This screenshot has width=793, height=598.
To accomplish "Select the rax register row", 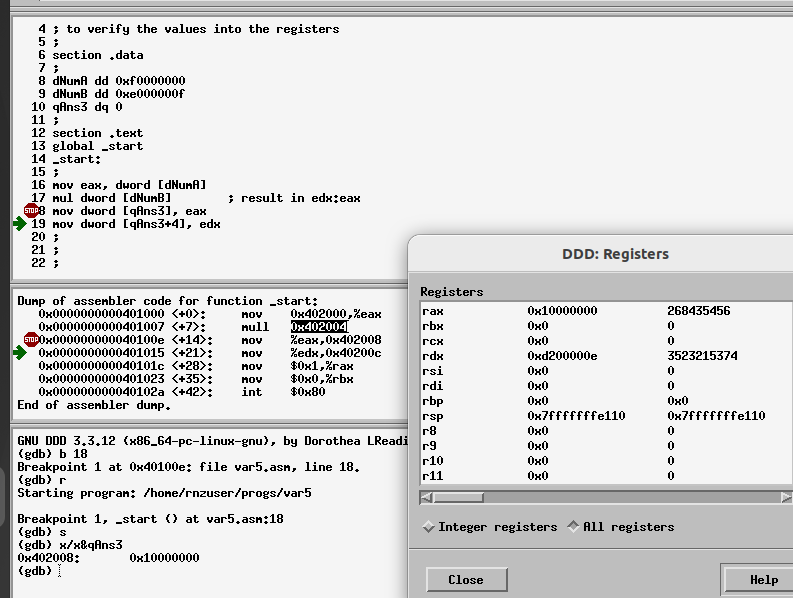I will 606,311.
